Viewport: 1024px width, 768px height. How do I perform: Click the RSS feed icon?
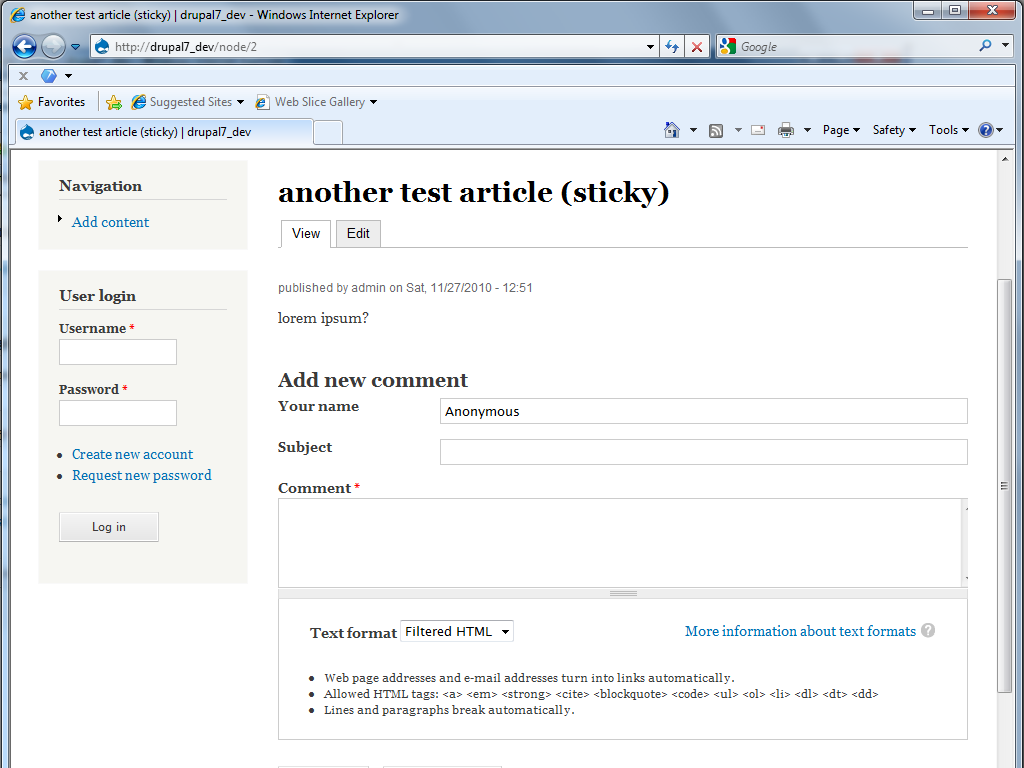point(716,130)
